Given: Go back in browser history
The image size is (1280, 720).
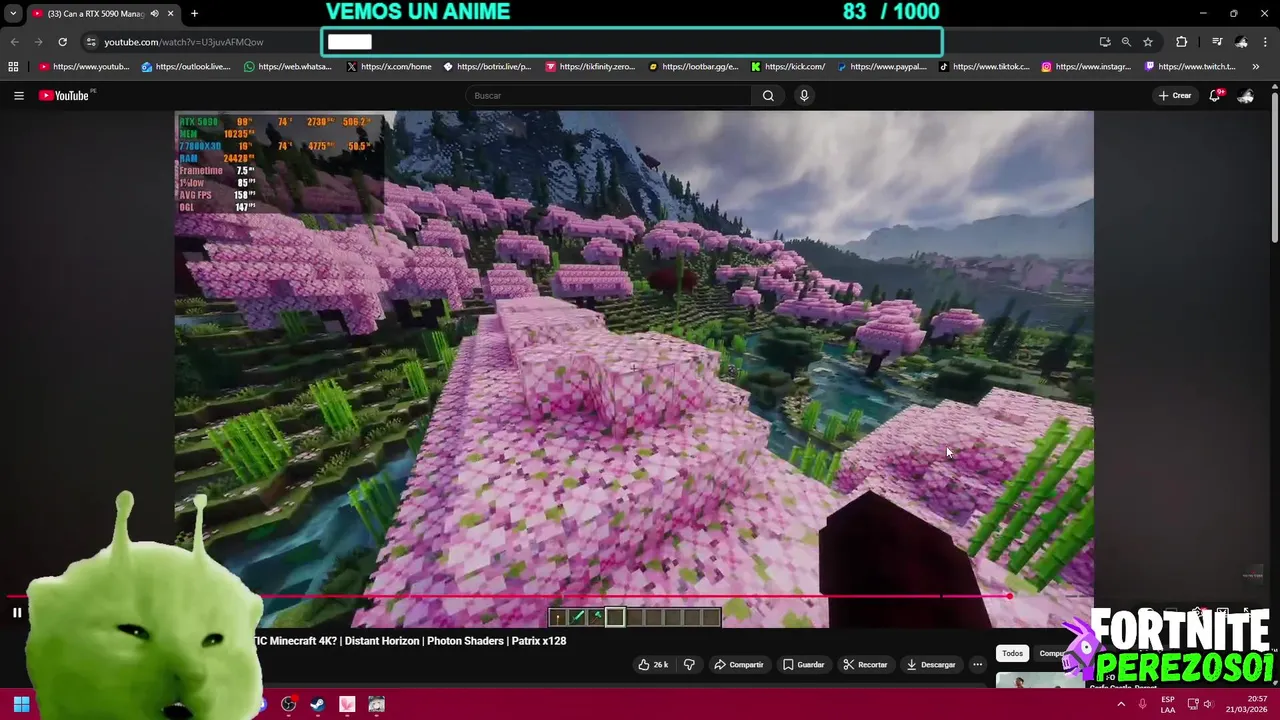Looking at the screenshot, I should coord(14,42).
